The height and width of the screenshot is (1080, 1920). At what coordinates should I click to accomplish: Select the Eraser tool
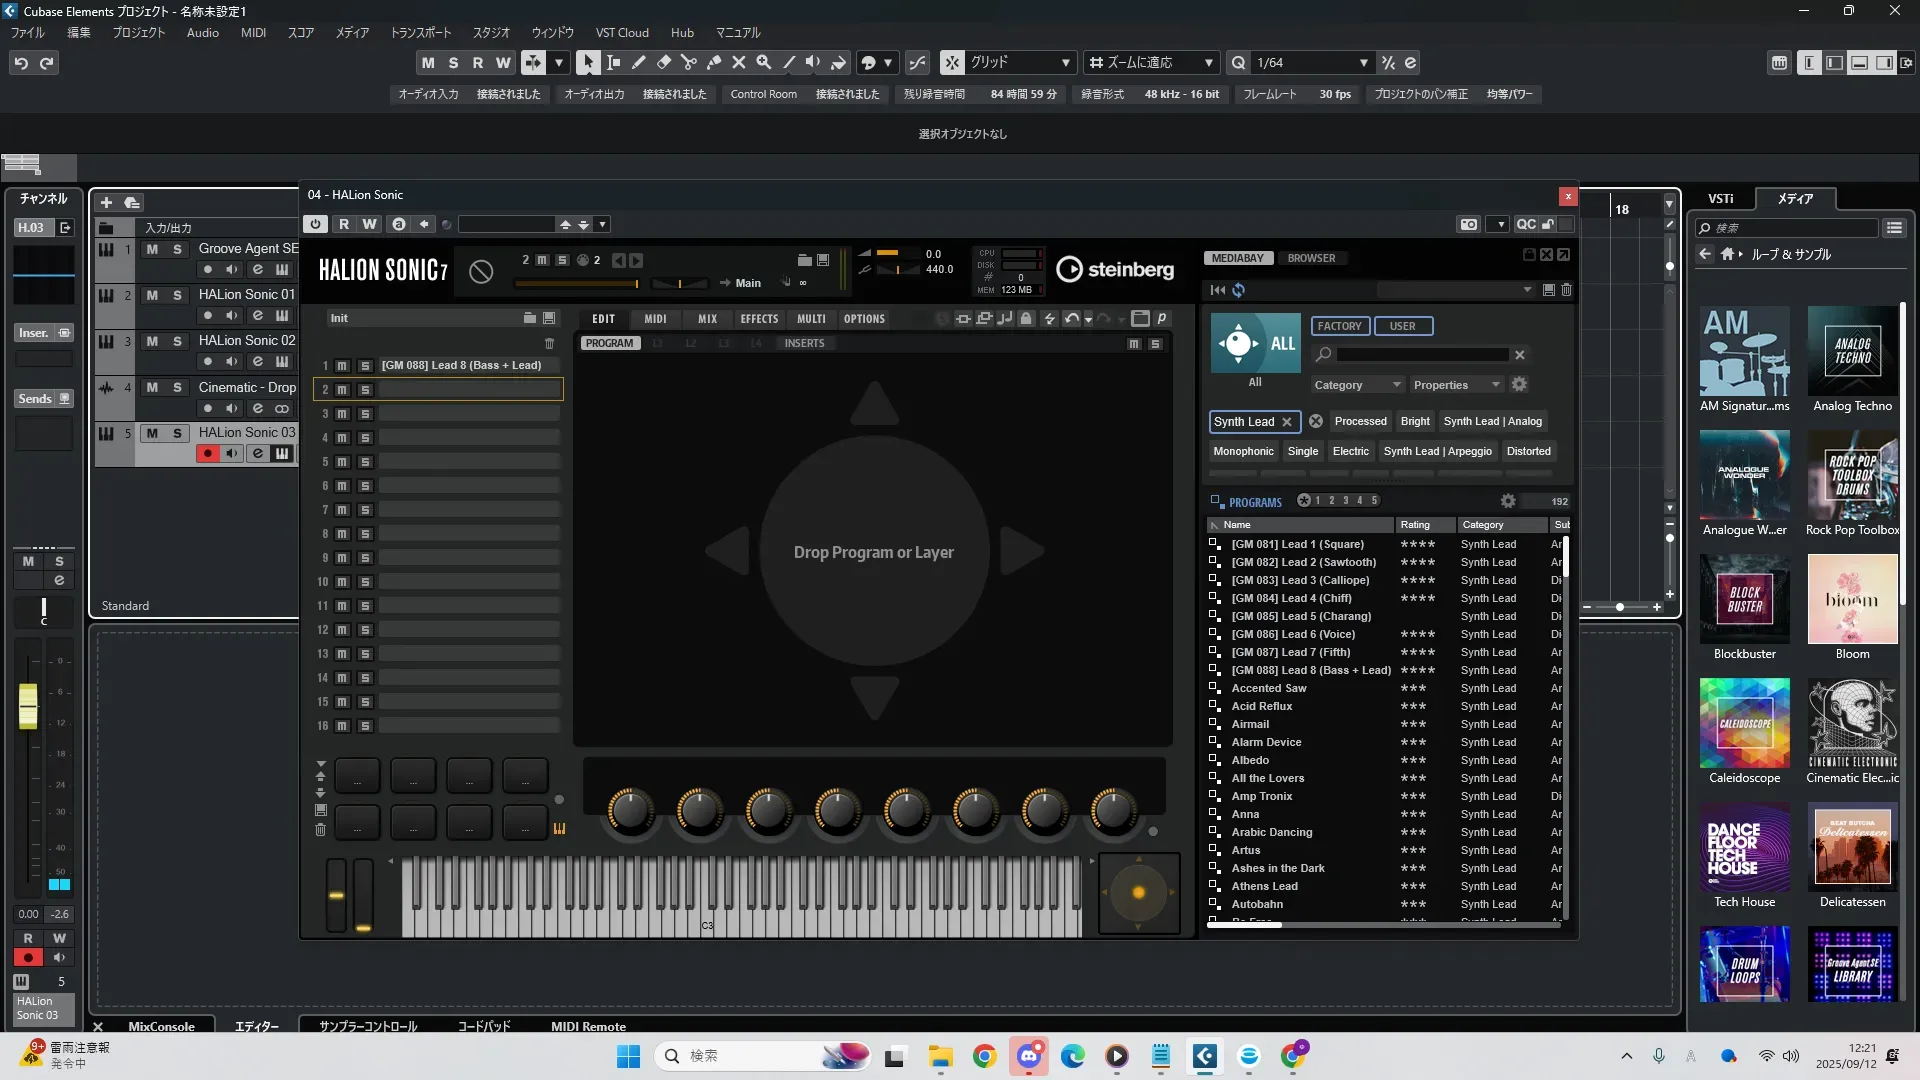tap(663, 62)
